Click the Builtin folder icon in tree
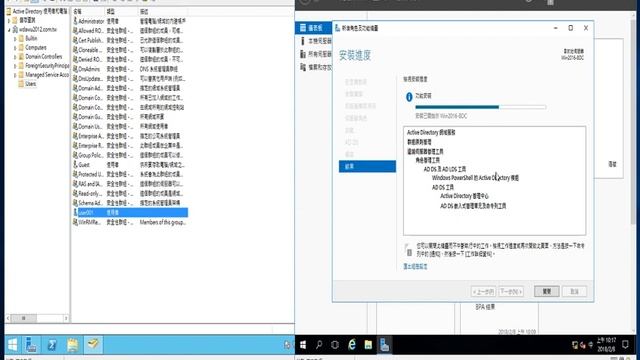640x360 pixels. 21,38
